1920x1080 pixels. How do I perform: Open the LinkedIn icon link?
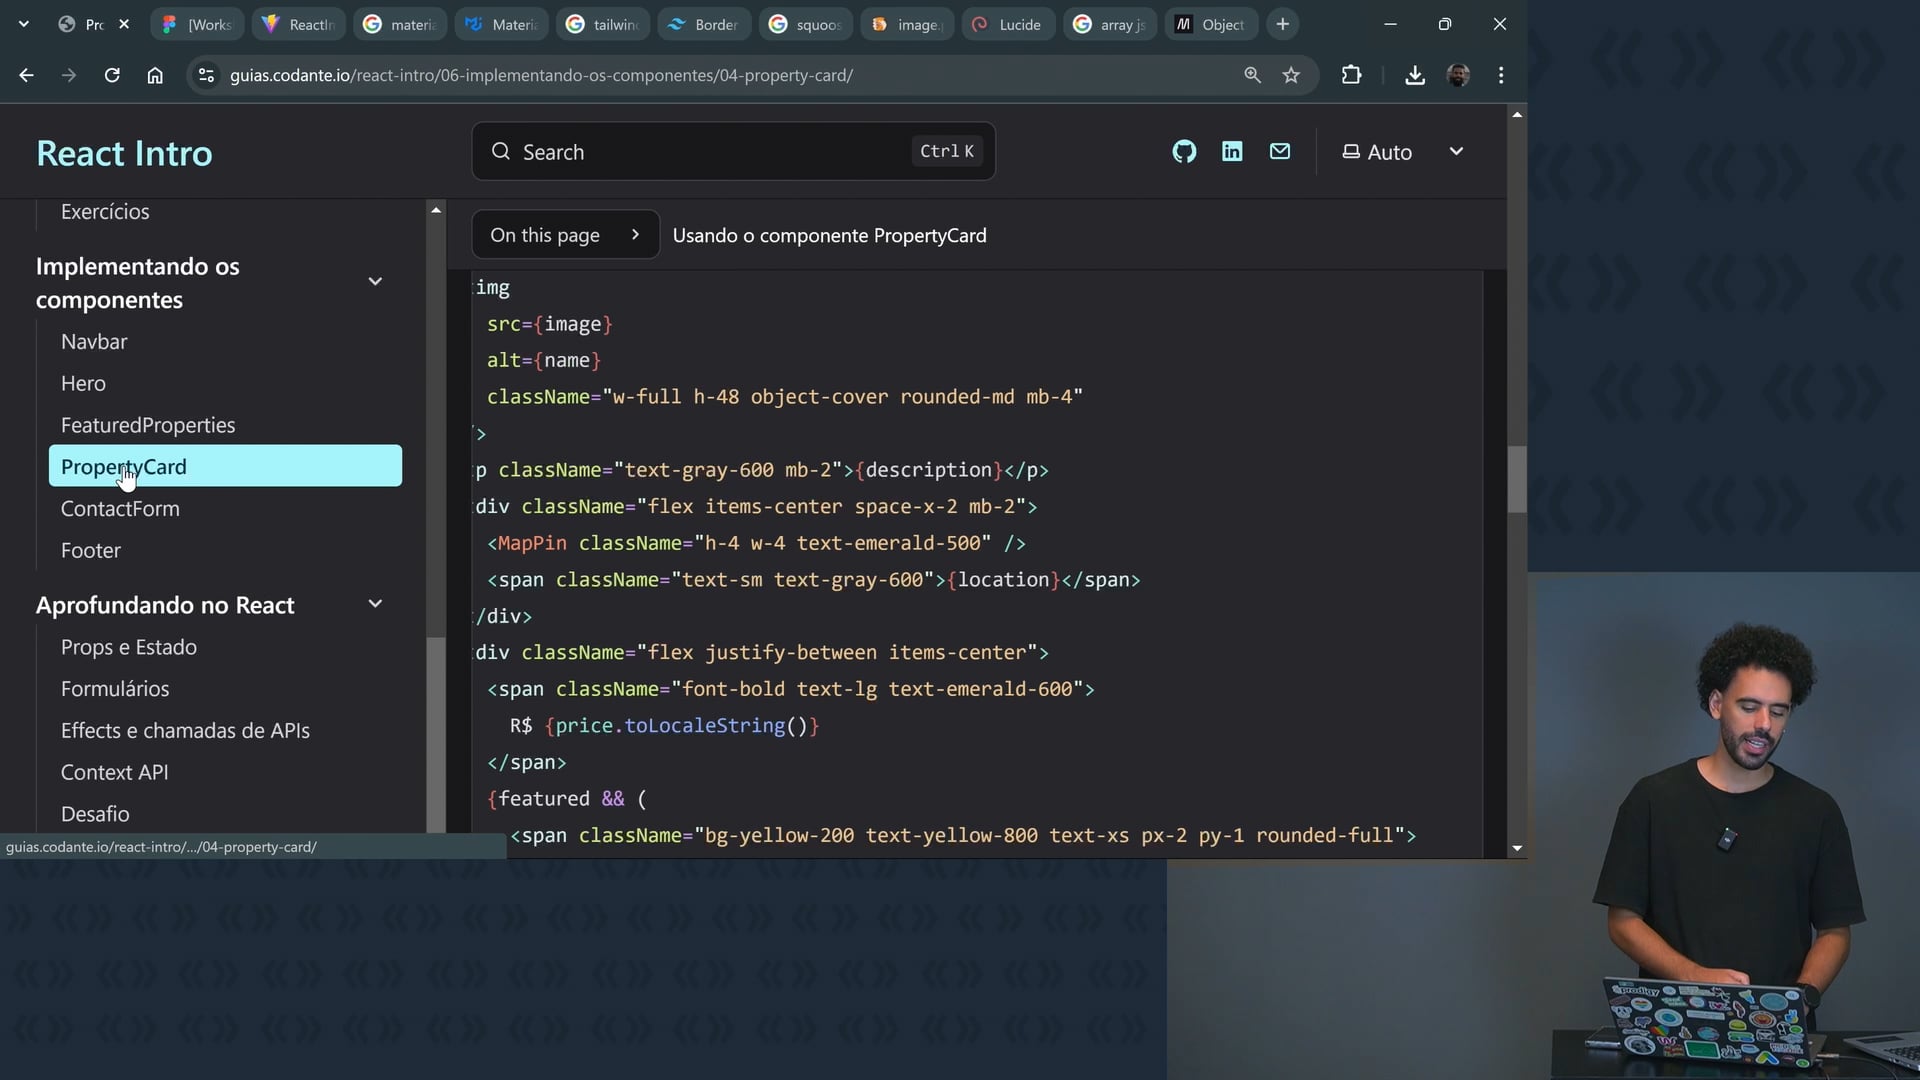(x=1232, y=152)
